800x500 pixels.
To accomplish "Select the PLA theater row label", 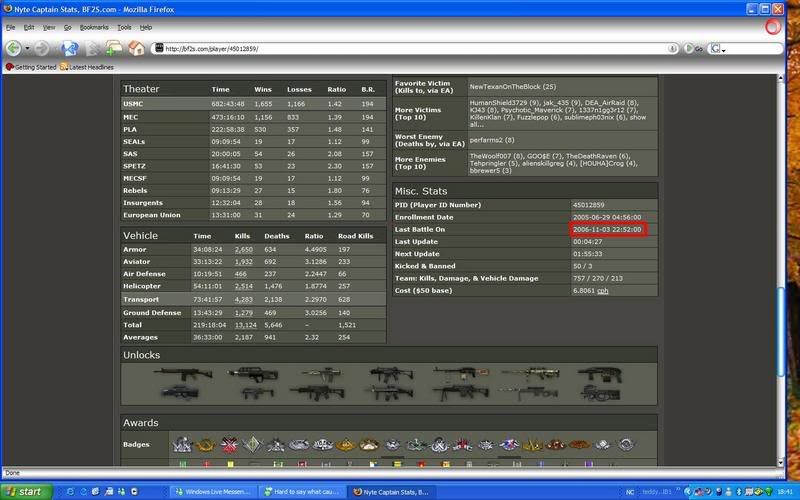I will tap(130, 130).
